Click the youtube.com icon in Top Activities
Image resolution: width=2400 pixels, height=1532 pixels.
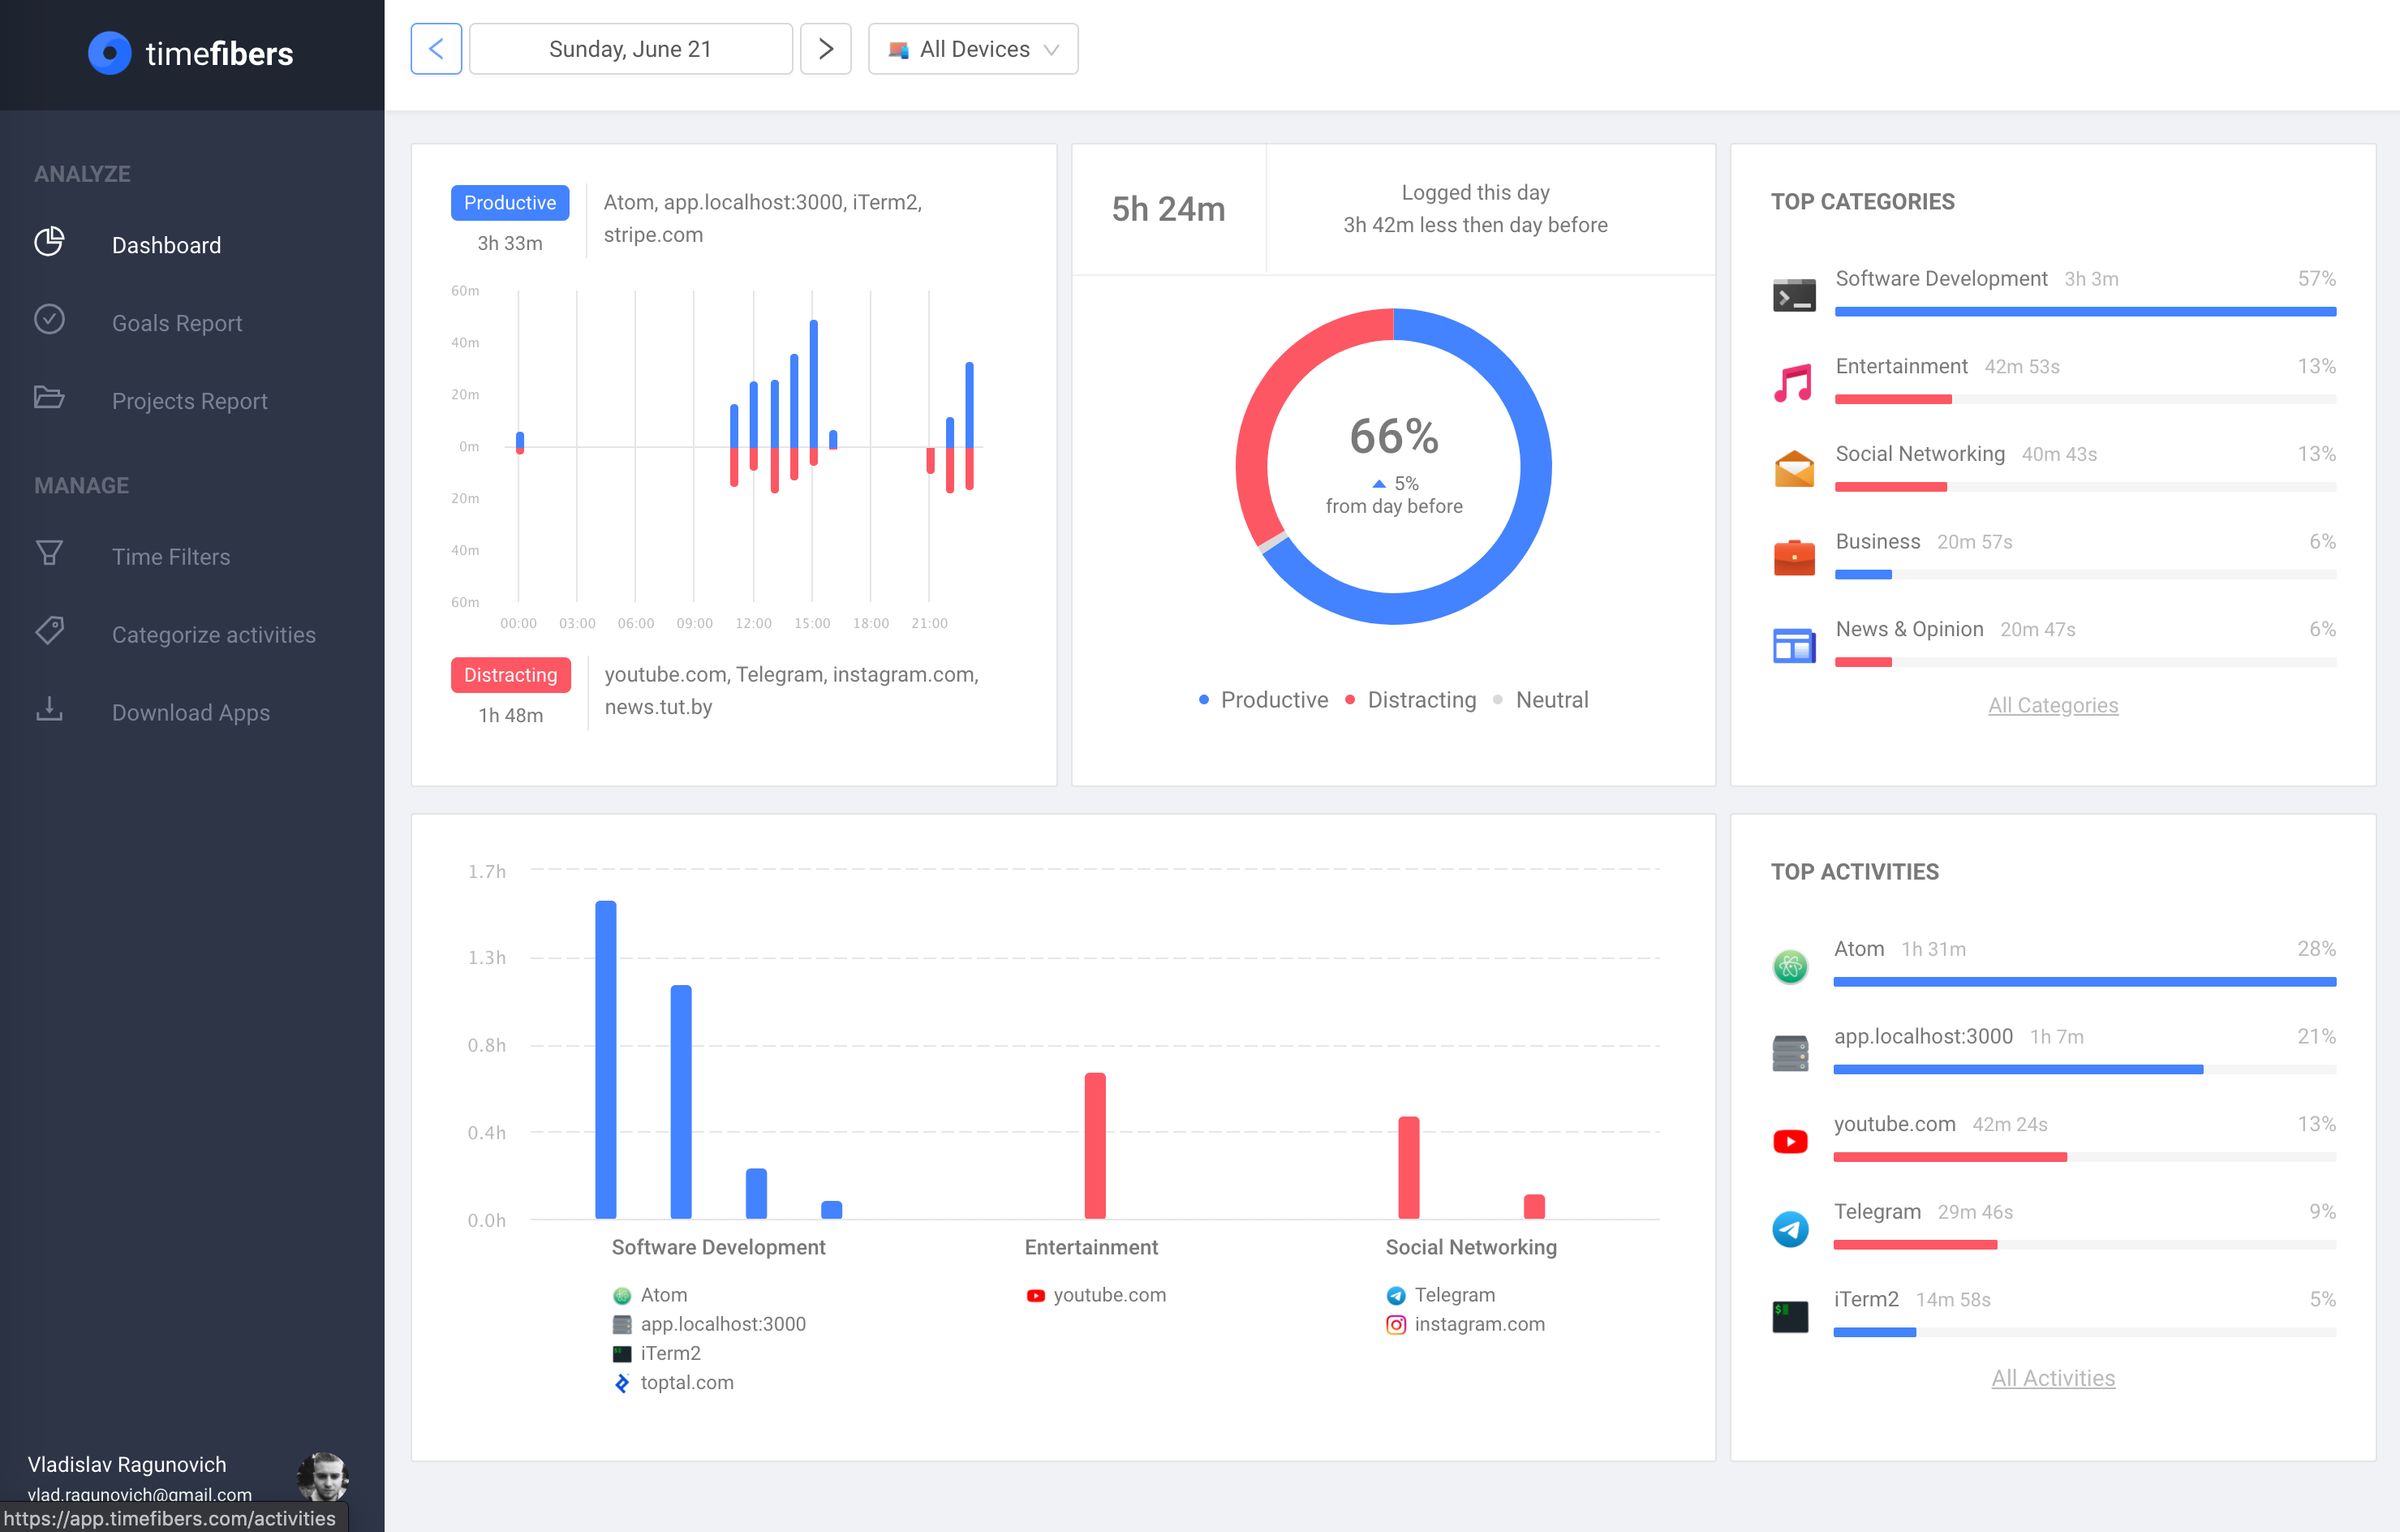(x=1789, y=1140)
